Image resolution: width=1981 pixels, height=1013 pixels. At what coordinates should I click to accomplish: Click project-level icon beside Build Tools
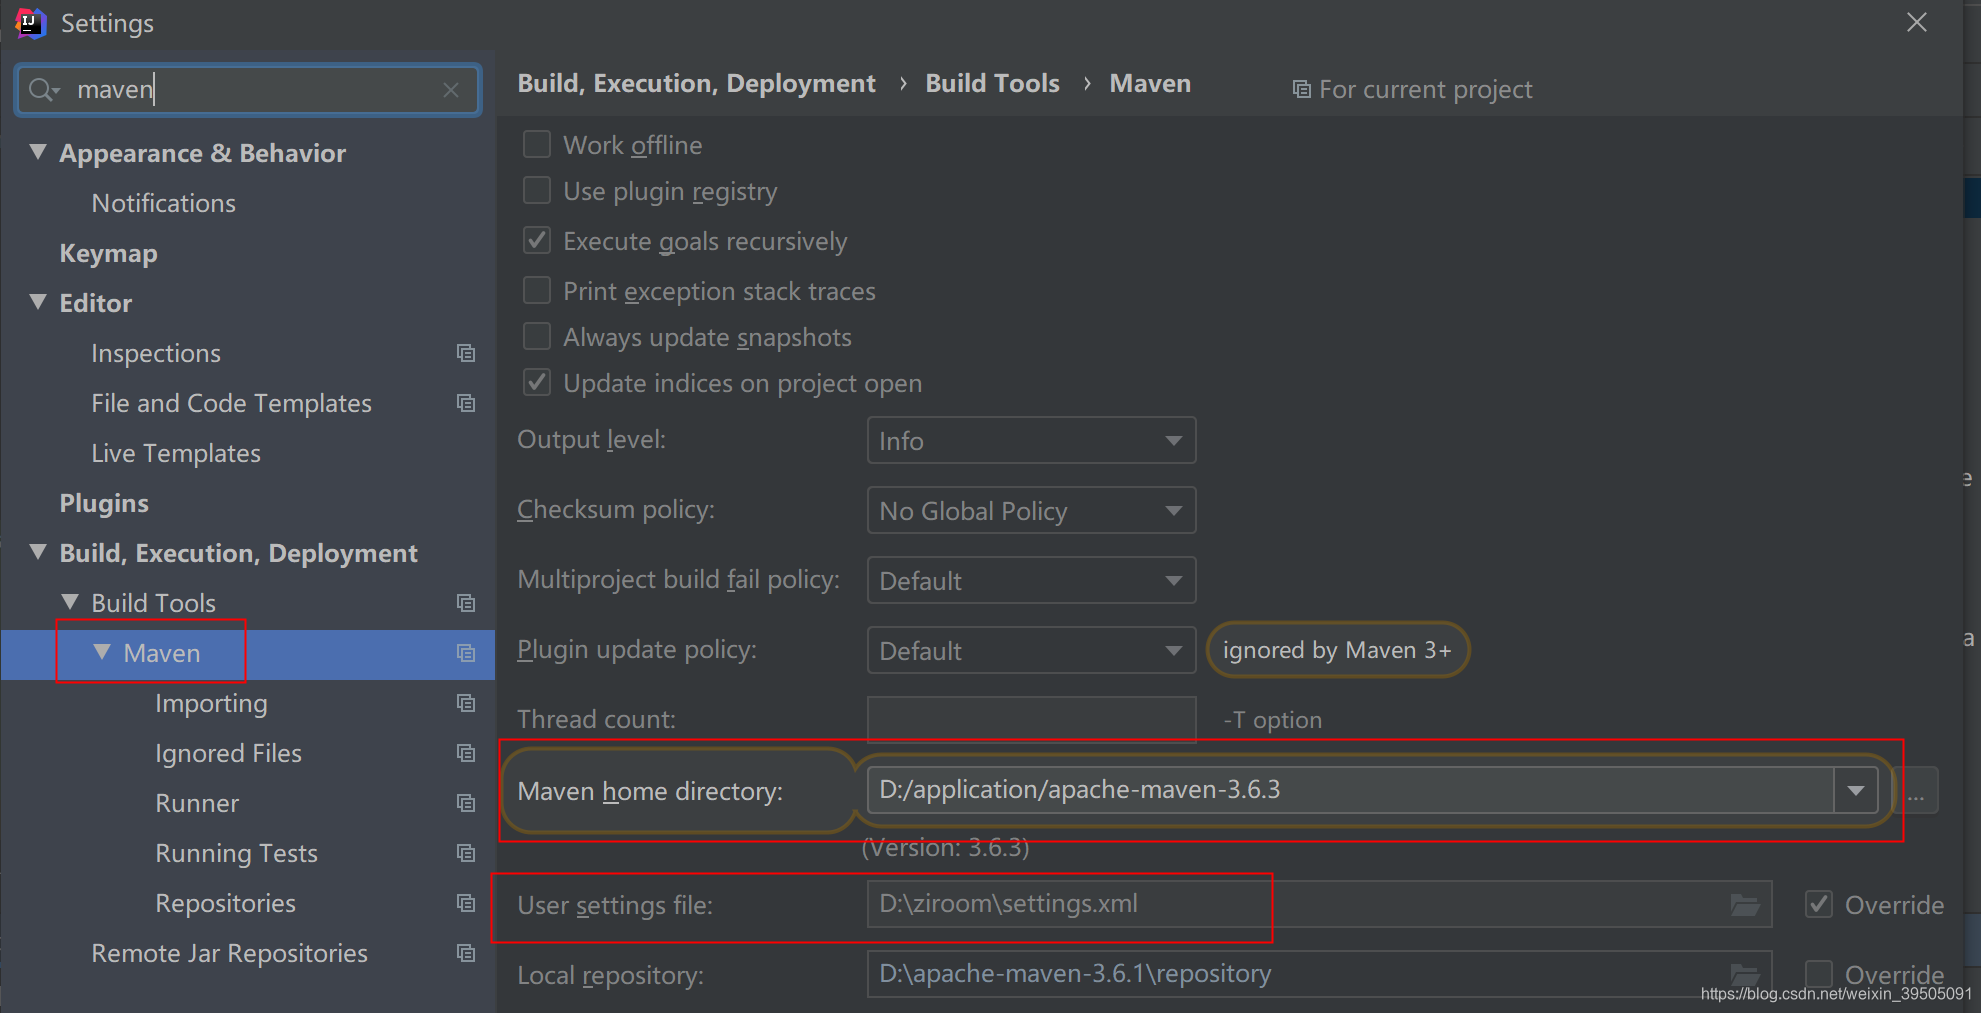(466, 603)
